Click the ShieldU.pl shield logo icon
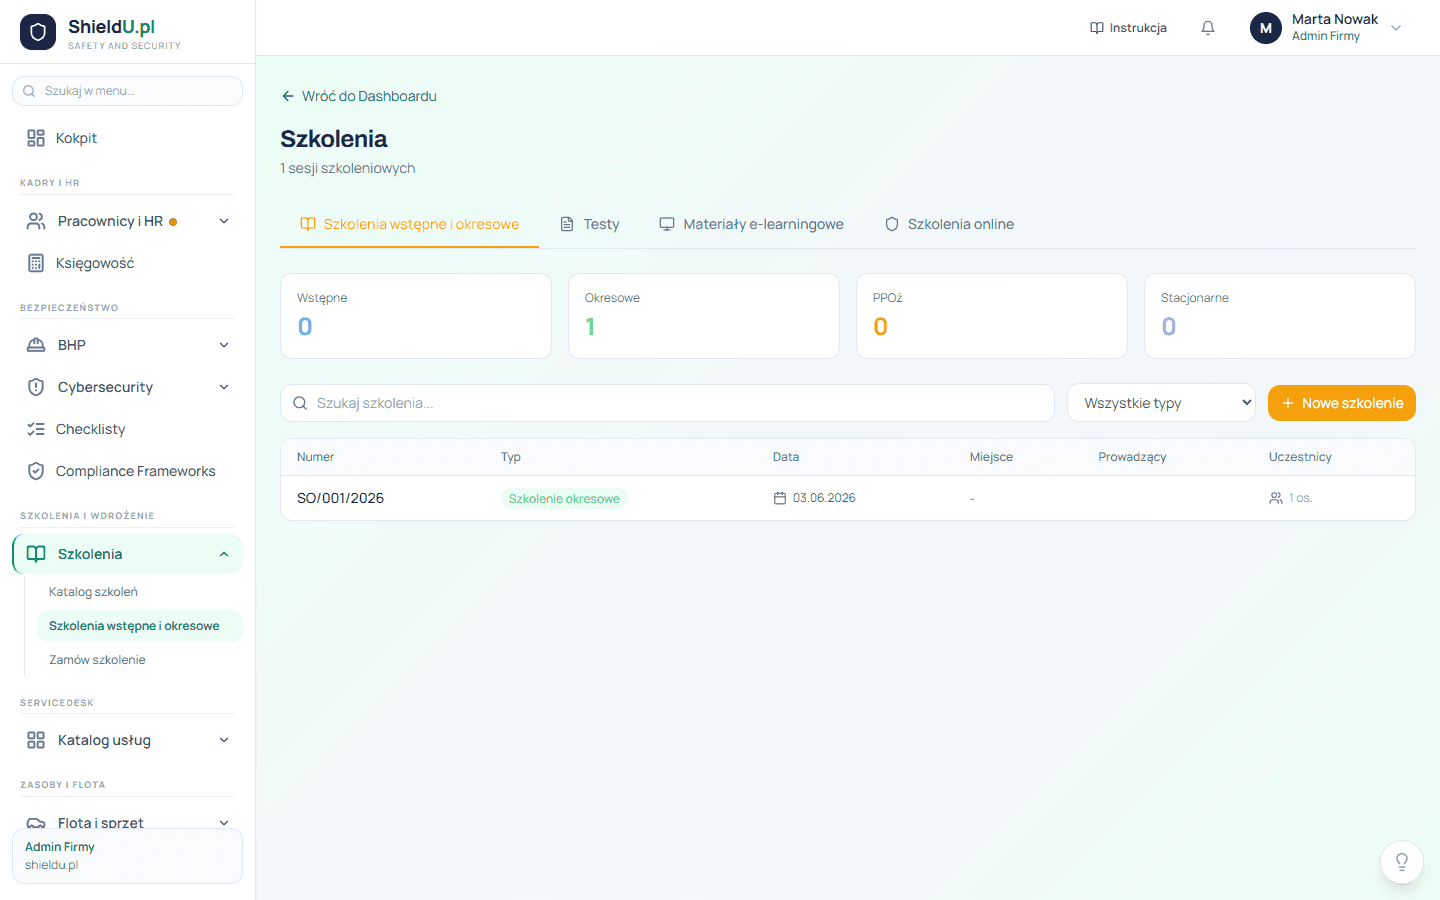Screen dimensions: 1440x900 (x=38, y=32)
